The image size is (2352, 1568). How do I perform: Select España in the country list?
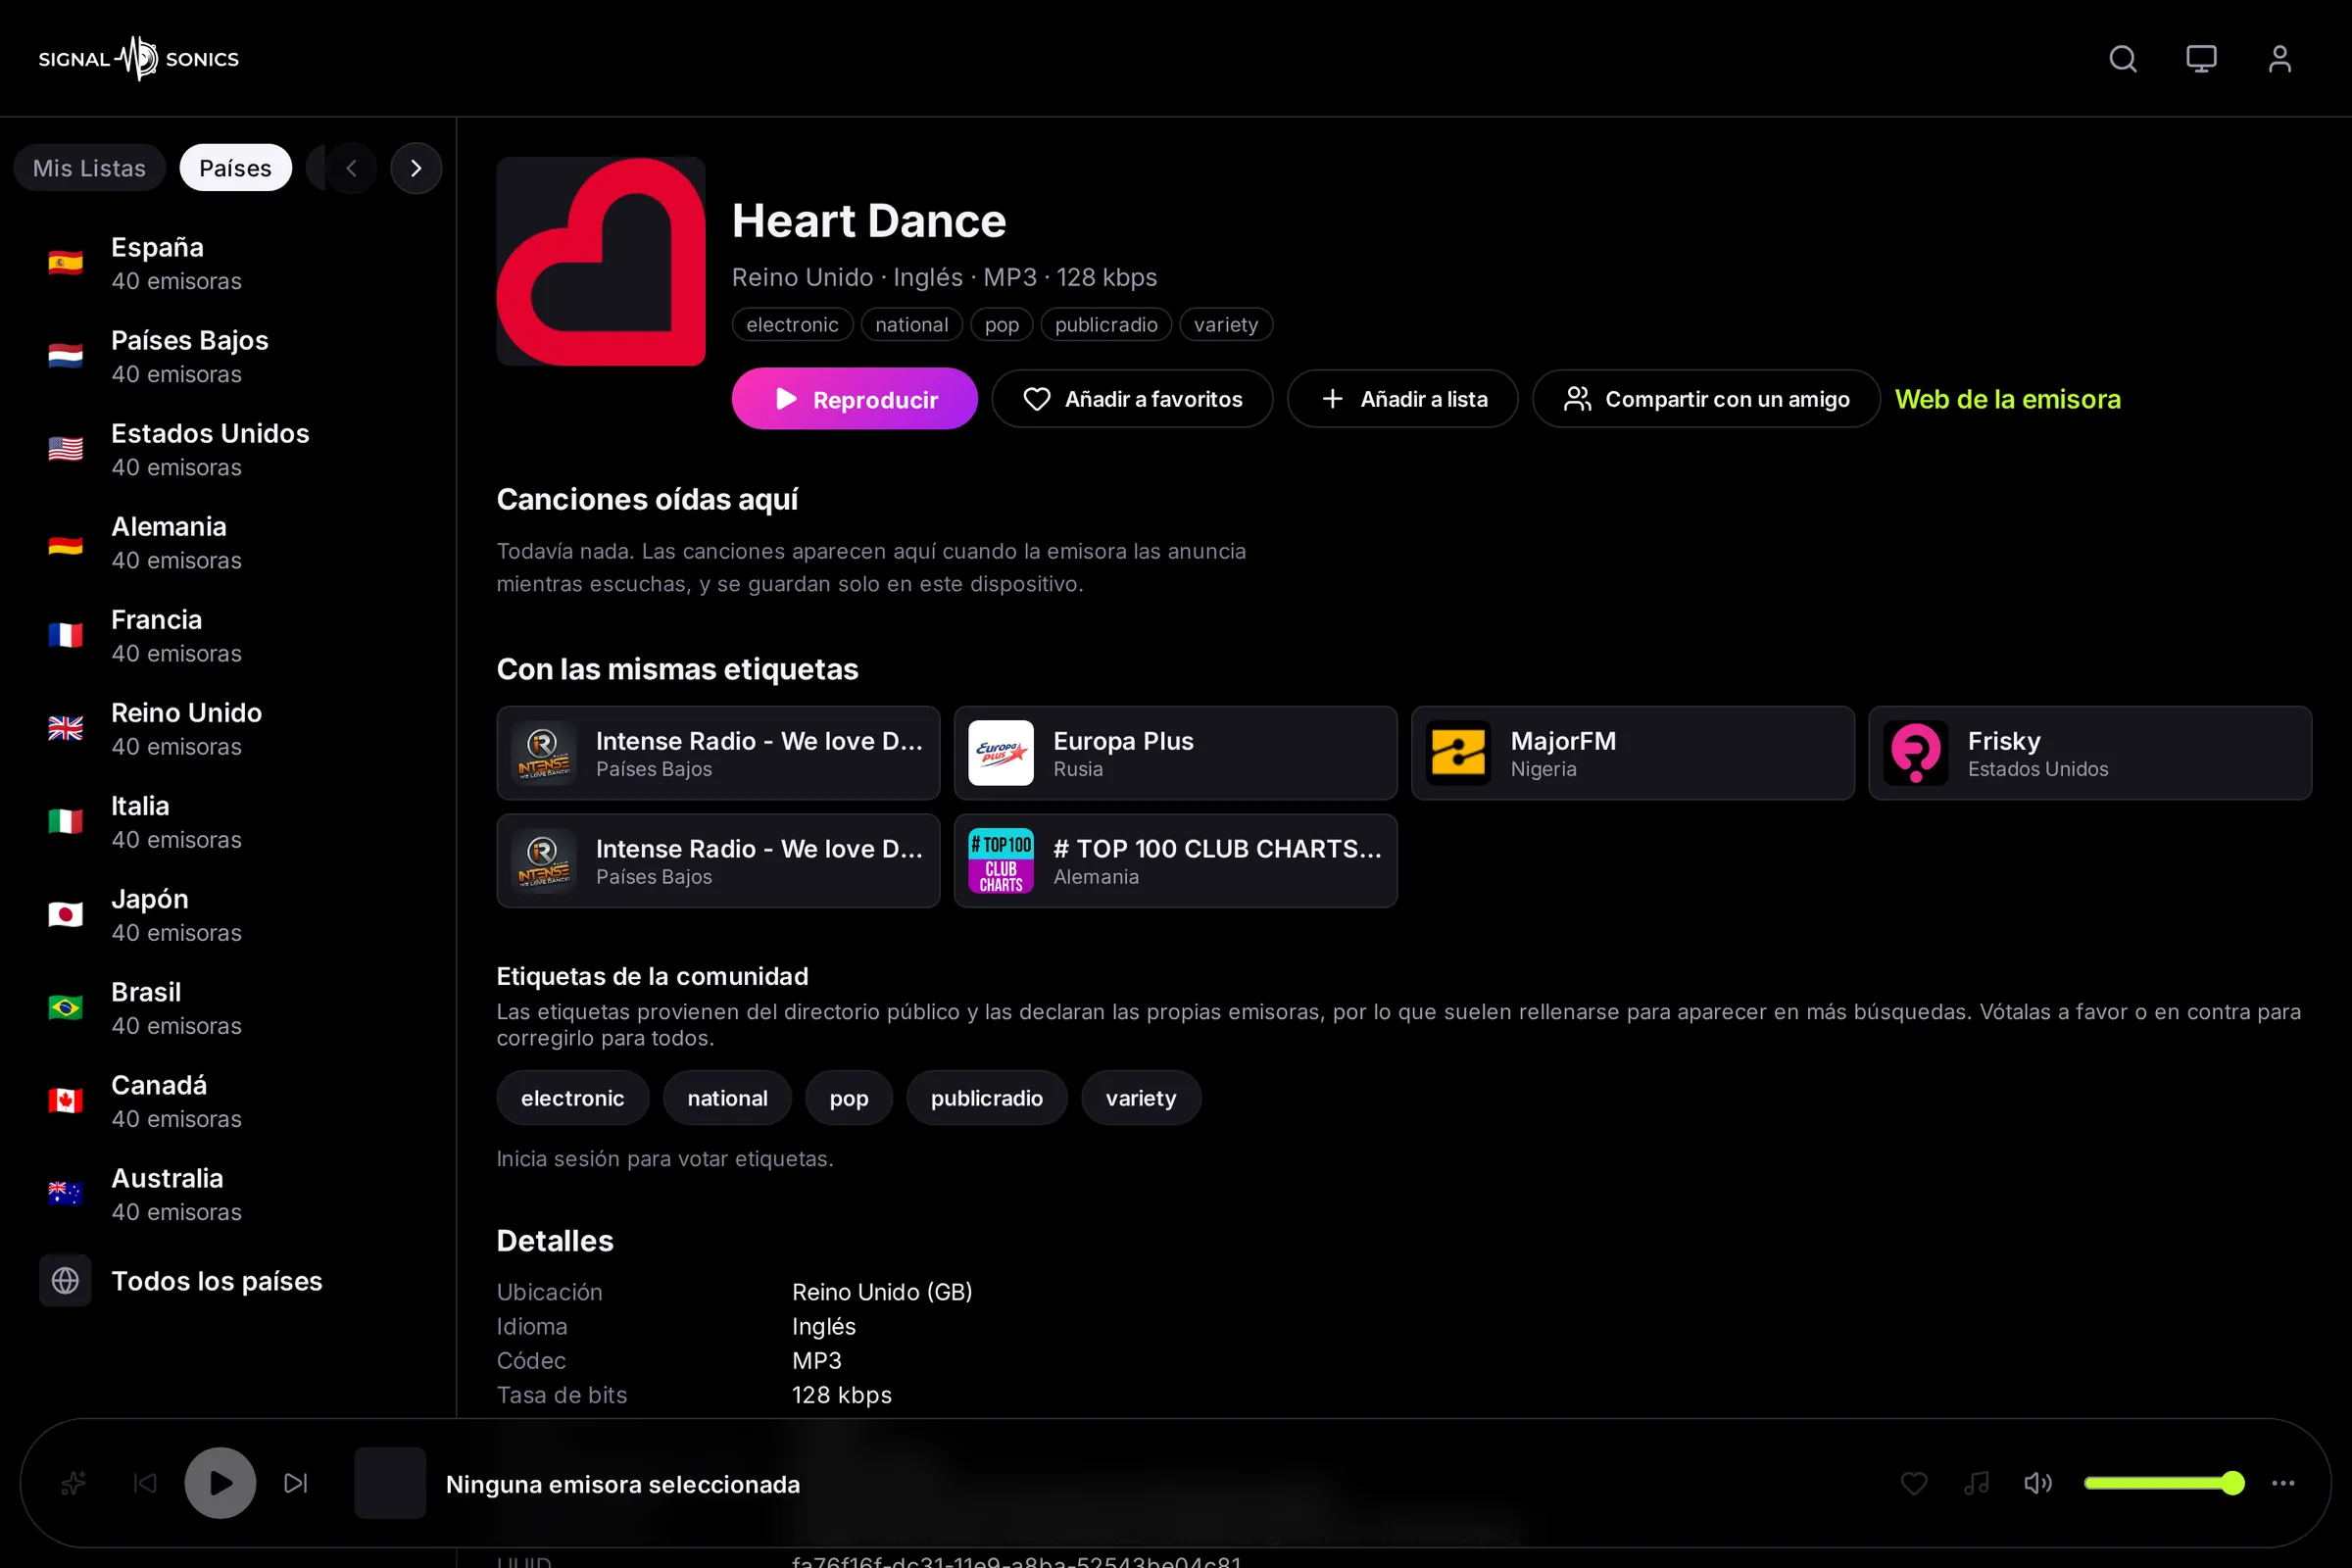[x=230, y=263]
